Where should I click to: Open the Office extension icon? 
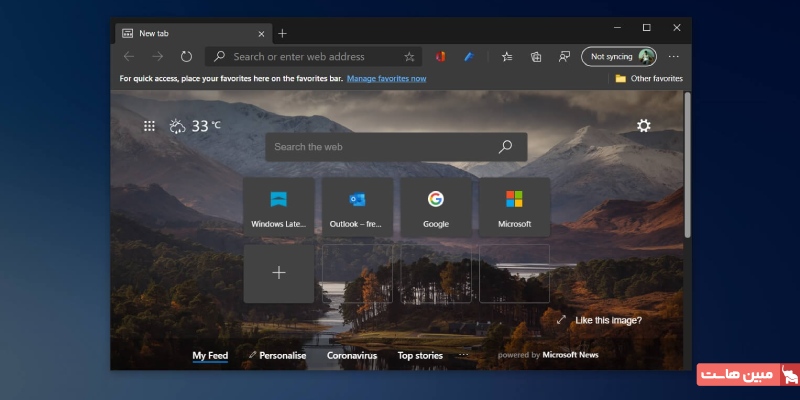439,57
